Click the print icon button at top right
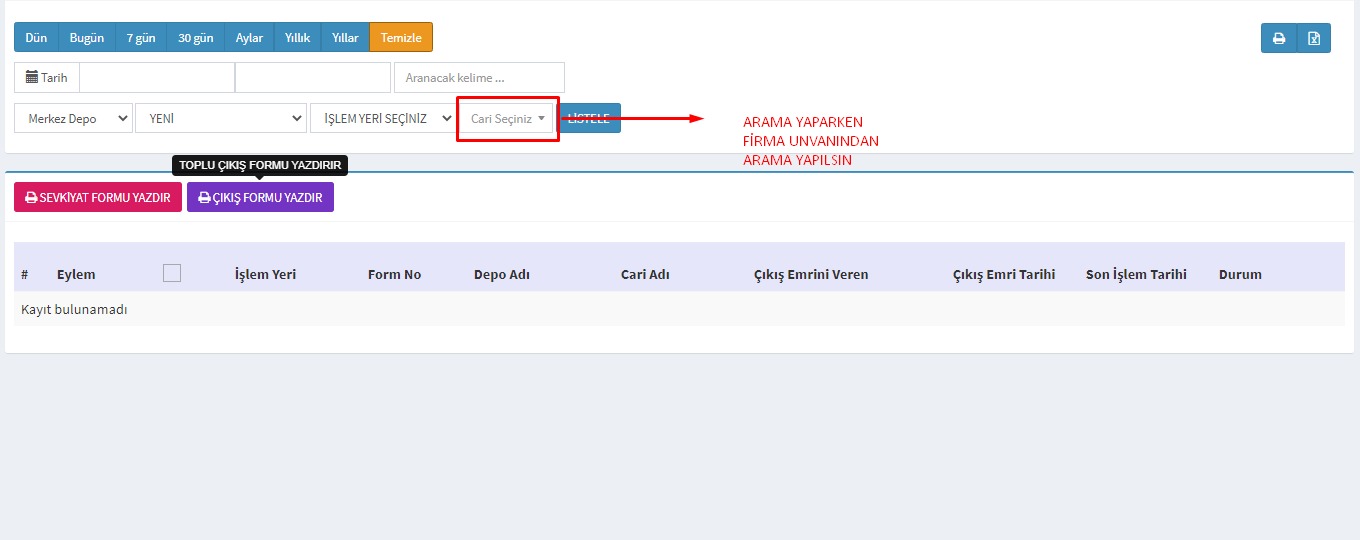The width and height of the screenshot is (1360, 540). click(1278, 39)
